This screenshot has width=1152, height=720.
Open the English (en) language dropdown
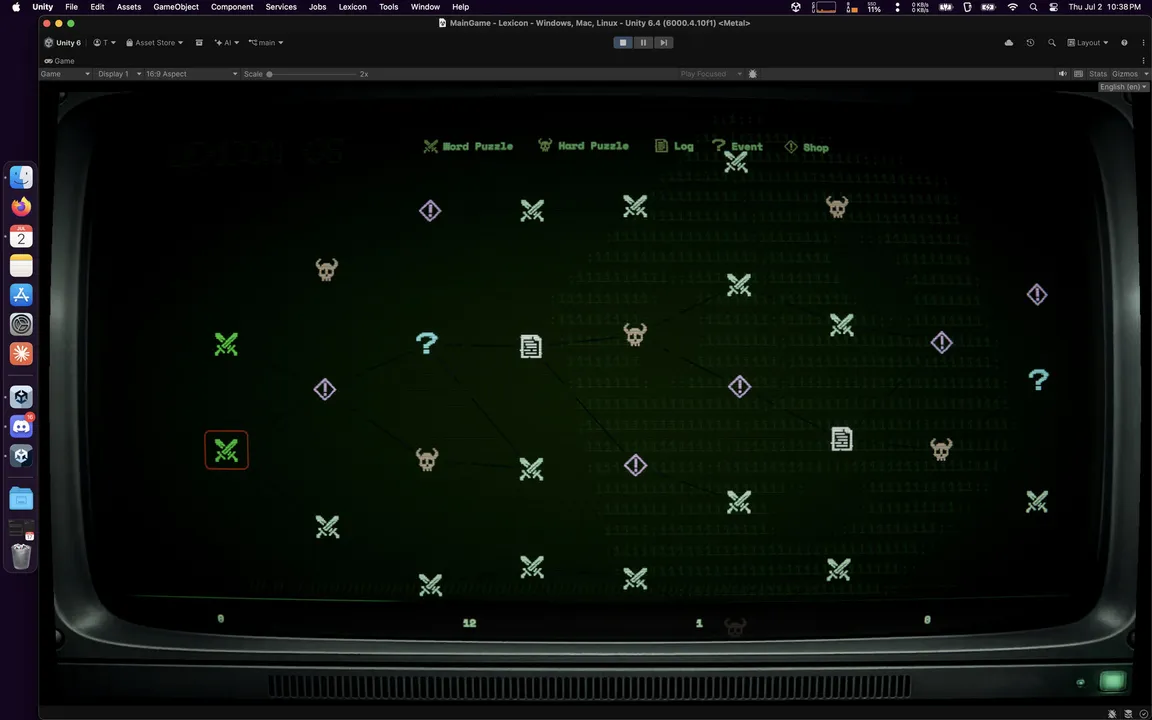coord(1123,87)
